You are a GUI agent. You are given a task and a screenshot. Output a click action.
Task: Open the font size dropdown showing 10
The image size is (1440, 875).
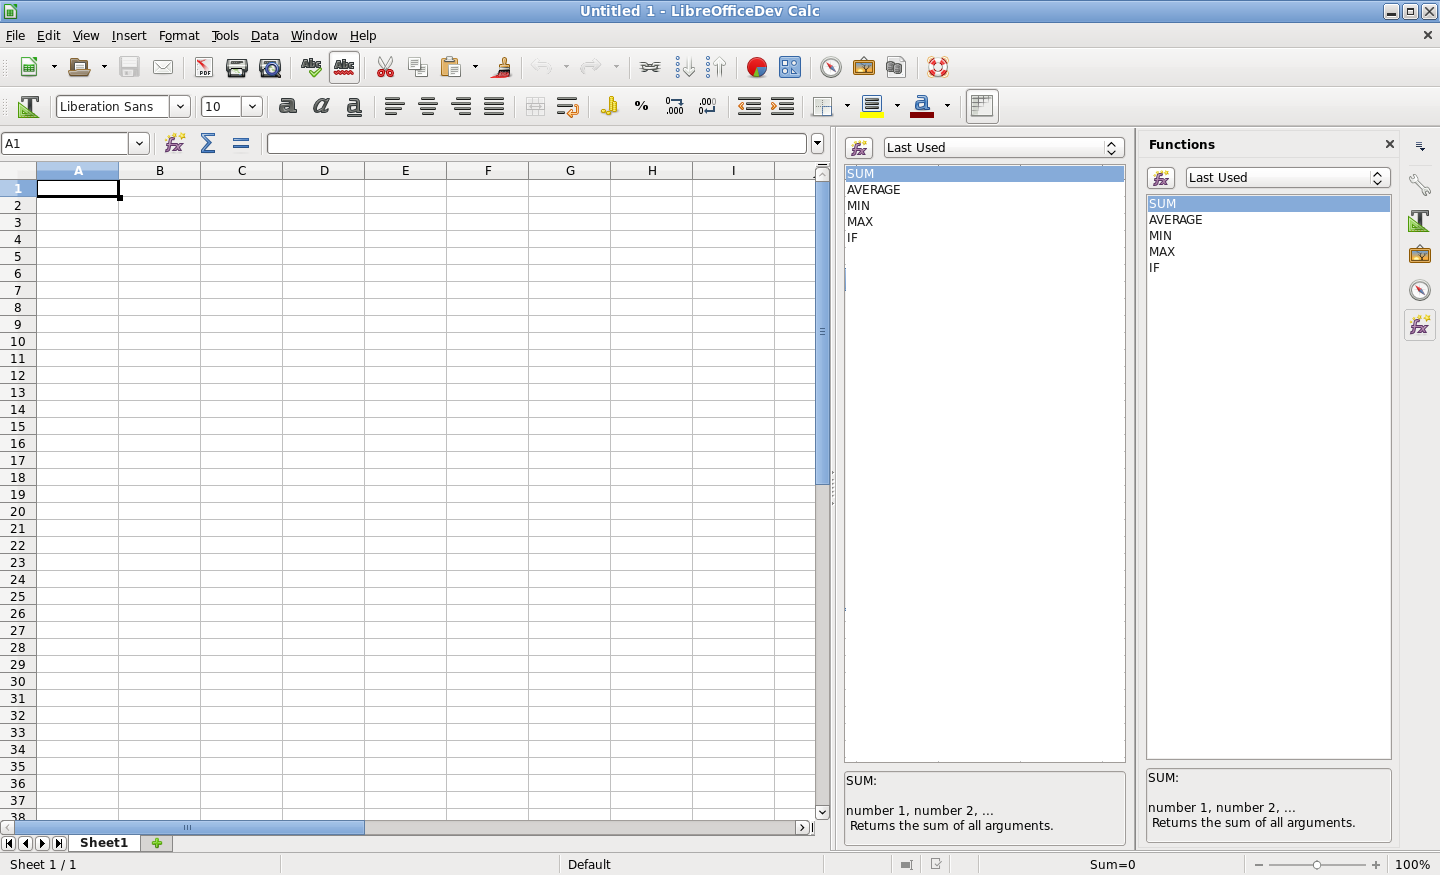click(252, 107)
